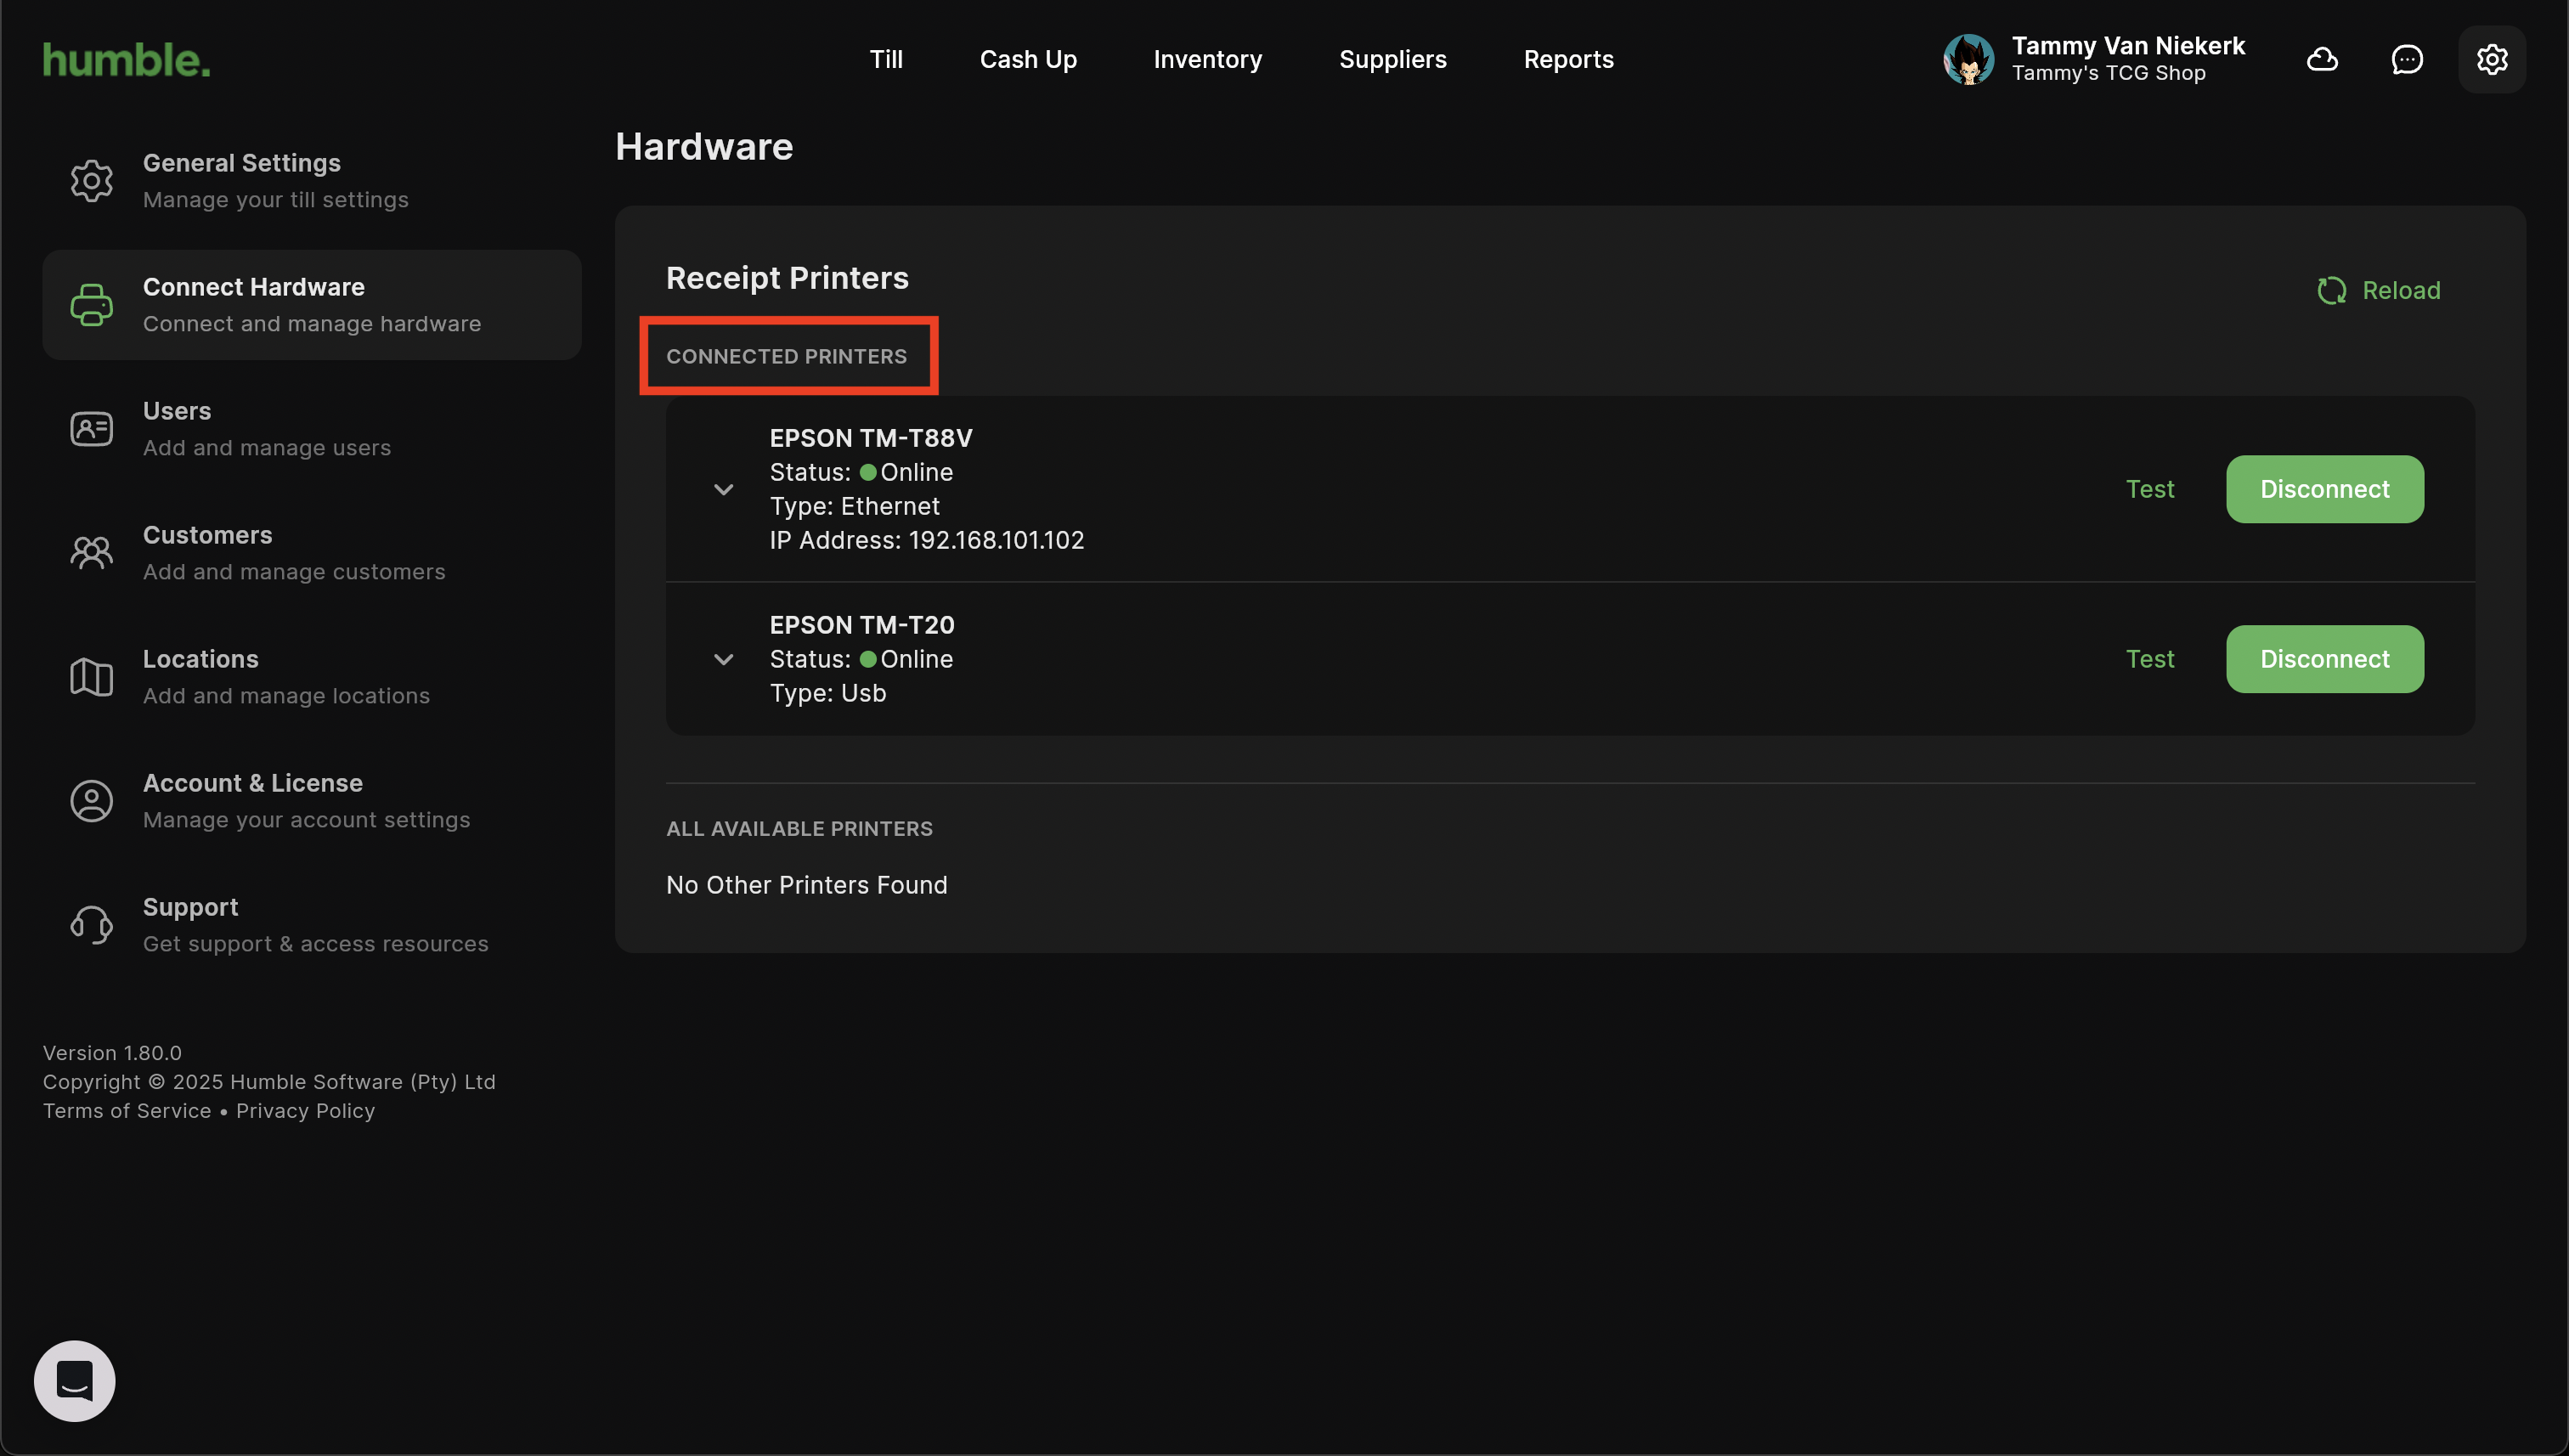Viewport: 2569px width, 1456px height.
Task: Open the Inventory menu
Action: pyautogui.click(x=1207, y=60)
